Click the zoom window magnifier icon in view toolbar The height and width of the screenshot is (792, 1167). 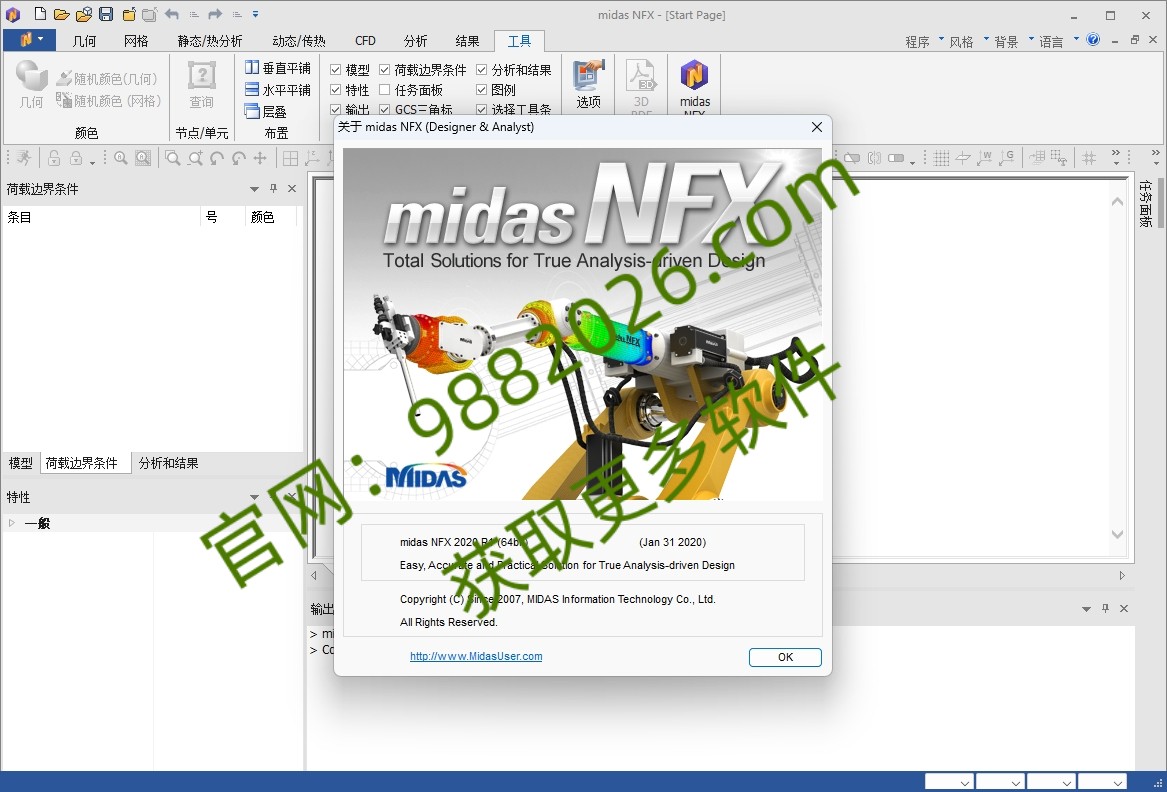173,158
